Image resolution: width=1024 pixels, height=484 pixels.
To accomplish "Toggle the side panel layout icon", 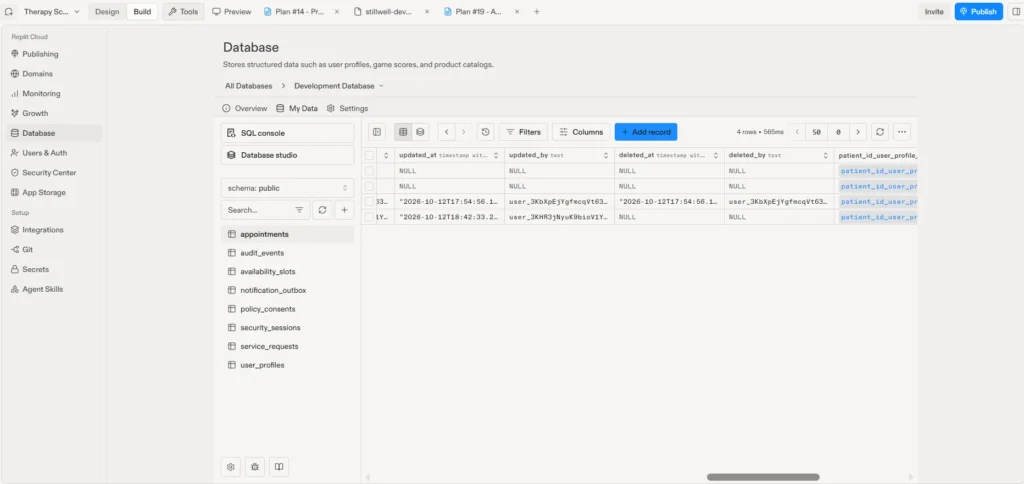I will 1014,12.
